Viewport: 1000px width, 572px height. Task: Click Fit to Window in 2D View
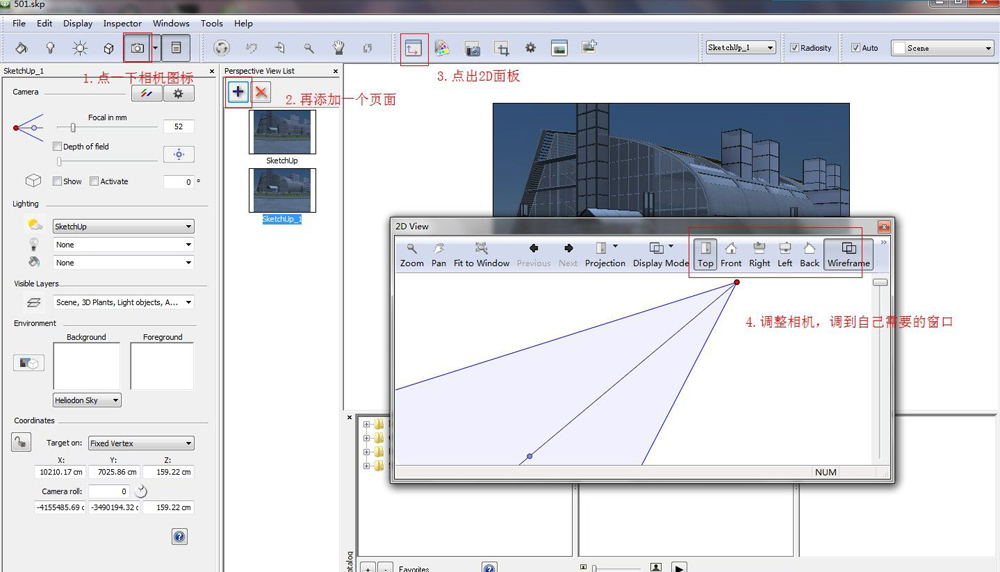[x=481, y=254]
